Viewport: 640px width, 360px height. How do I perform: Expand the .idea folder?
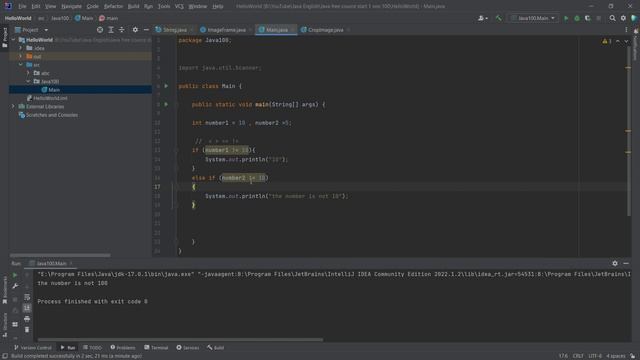pyautogui.click(x=21, y=48)
